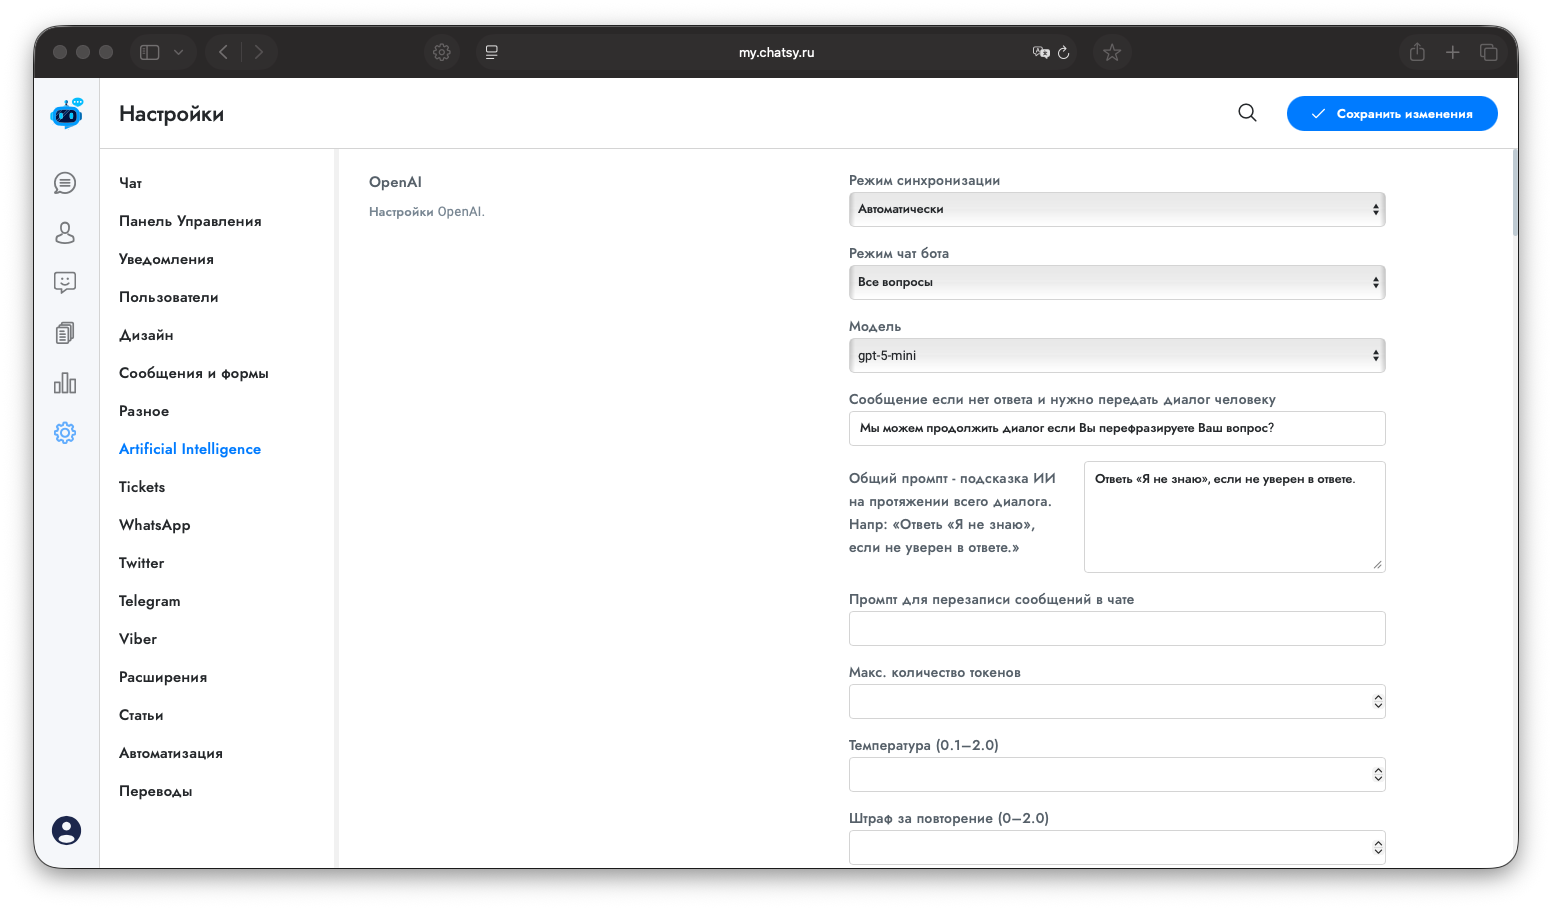Click the settings gear icon in sidebar
The height and width of the screenshot is (910, 1552).
tap(65, 433)
